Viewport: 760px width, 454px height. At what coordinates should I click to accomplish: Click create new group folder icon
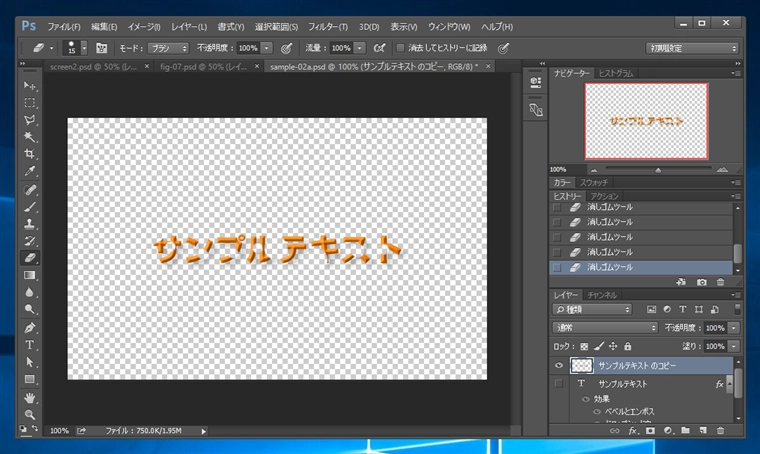click(685, 430)
